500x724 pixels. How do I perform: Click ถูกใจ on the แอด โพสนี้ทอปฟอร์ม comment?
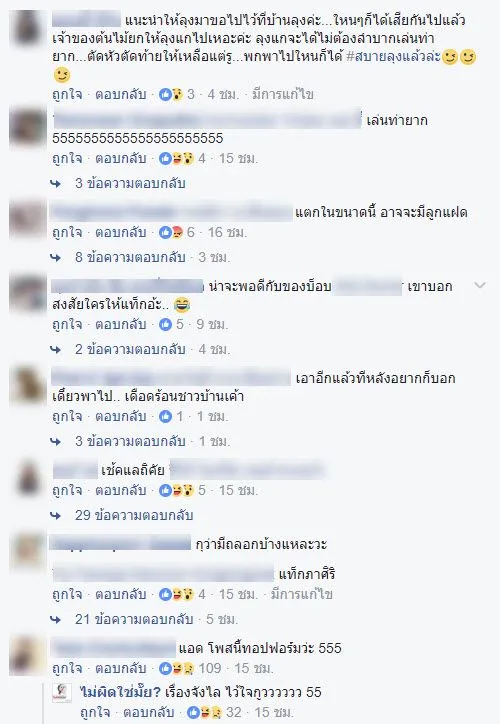coord(67,668)
